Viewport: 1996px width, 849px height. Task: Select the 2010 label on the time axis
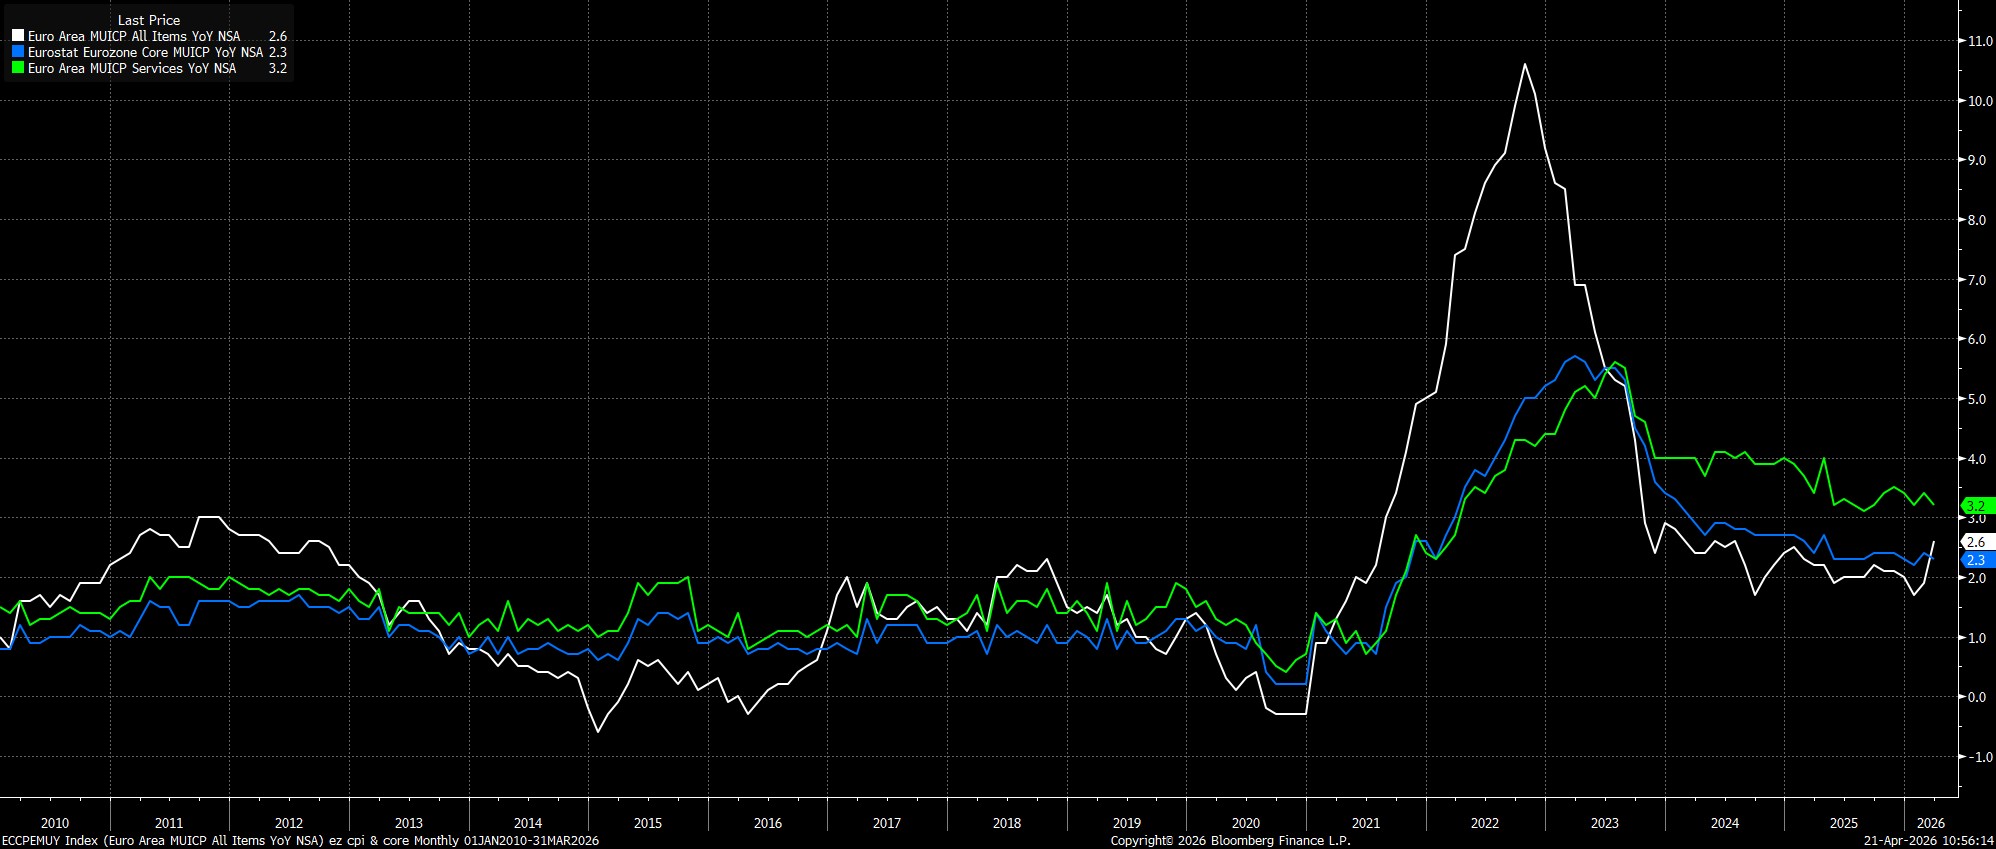click(x=55, y=823)
